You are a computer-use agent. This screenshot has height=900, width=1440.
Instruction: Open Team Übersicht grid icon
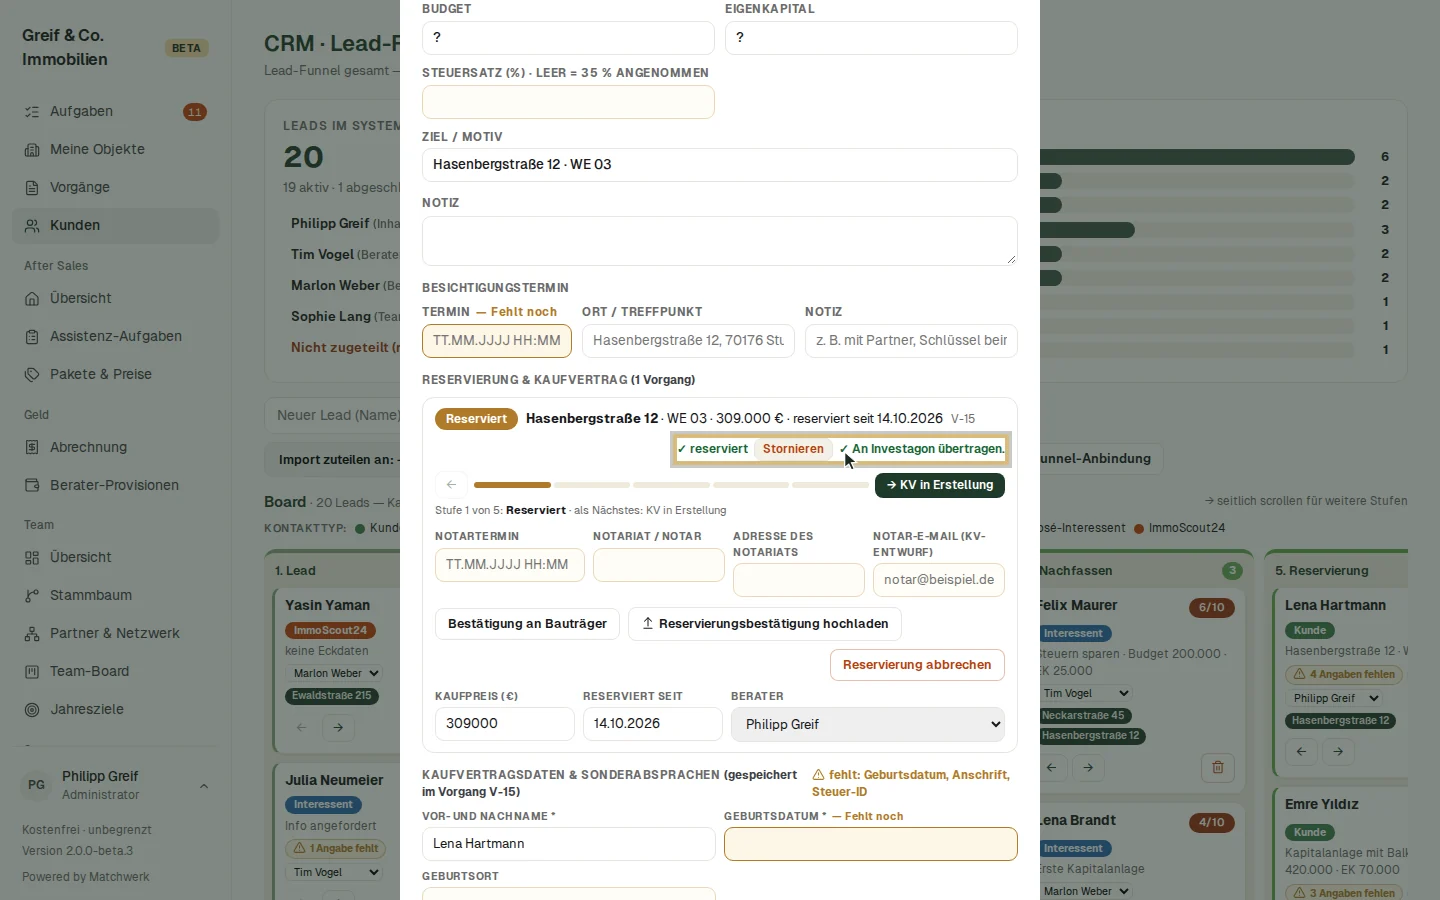pyautogui.click(x=32, y=558)
